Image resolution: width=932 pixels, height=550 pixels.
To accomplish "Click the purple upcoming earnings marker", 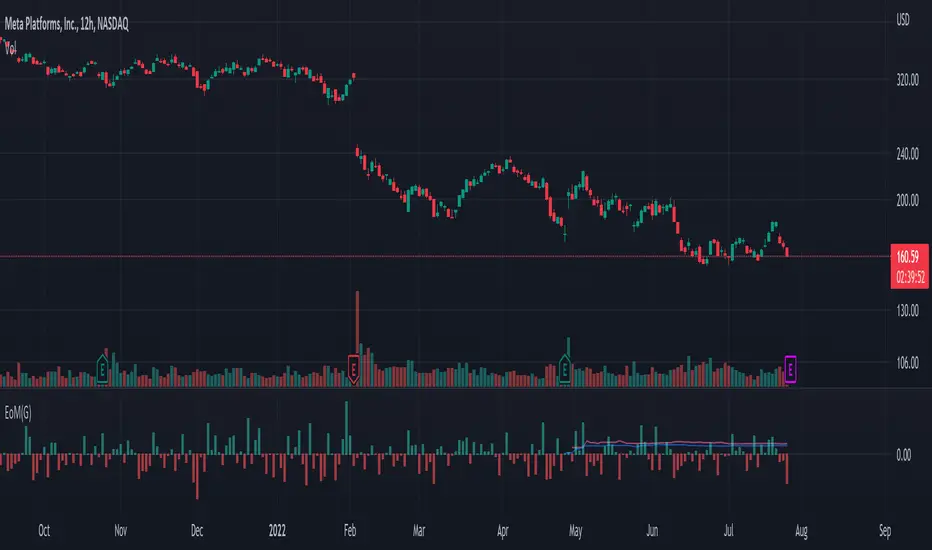I will click(x=791, y=369).
